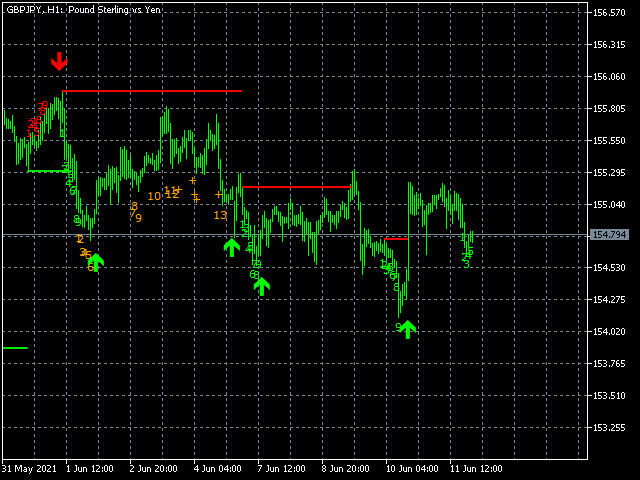Click the 155.550 price axis label
The width and height of the screenshot is (640, 480).
tap(609, 140)
